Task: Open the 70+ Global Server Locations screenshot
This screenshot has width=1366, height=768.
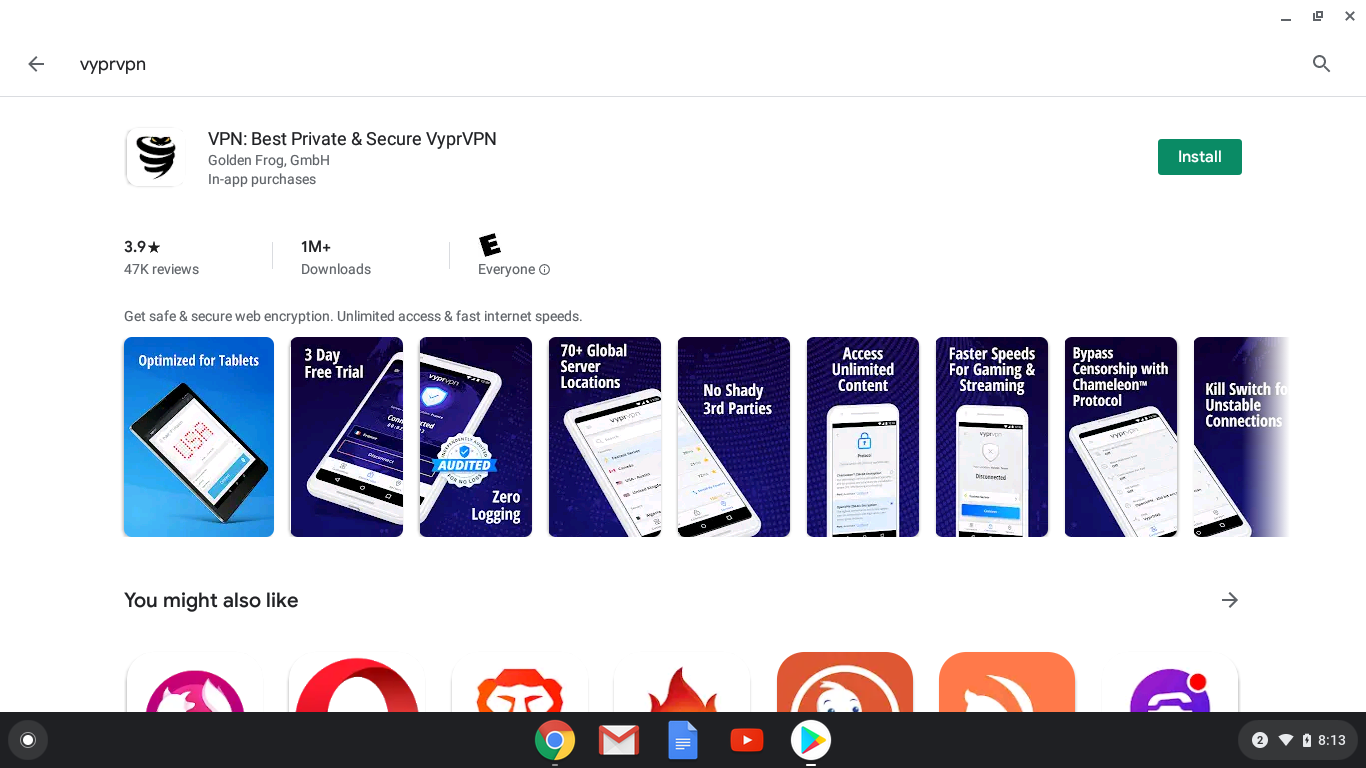Action: pyautogui.click(x=605, y=437)
